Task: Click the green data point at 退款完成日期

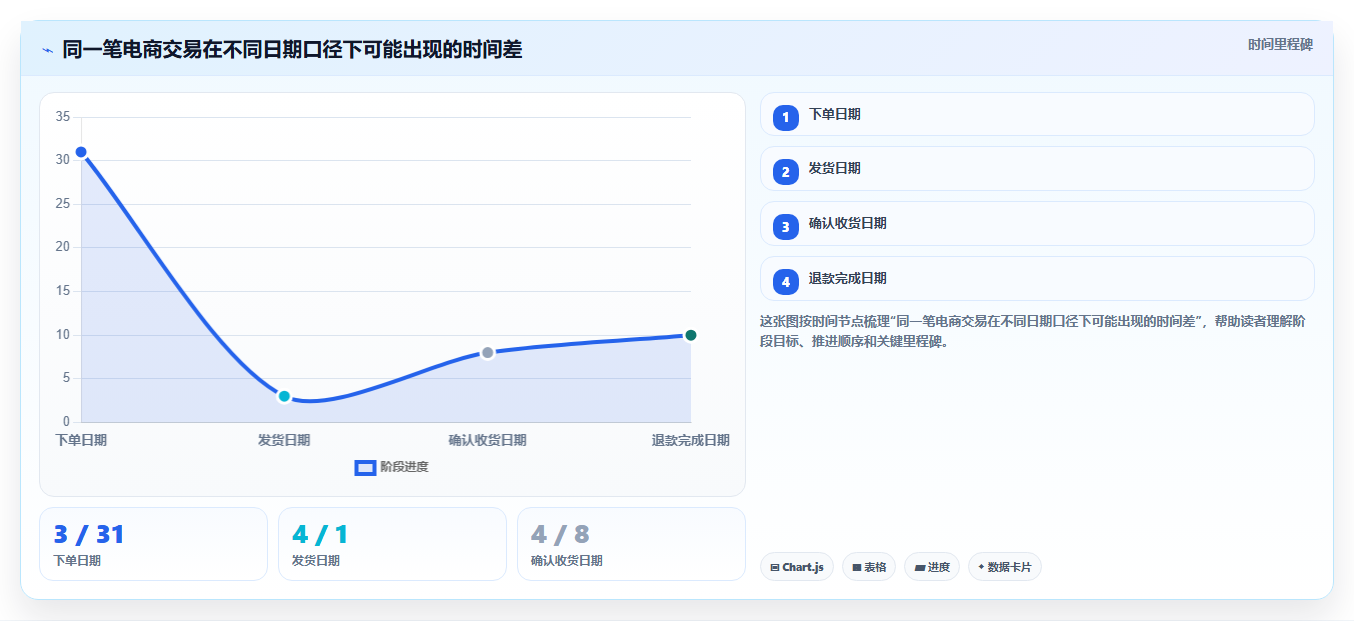Action: point(690,335)
